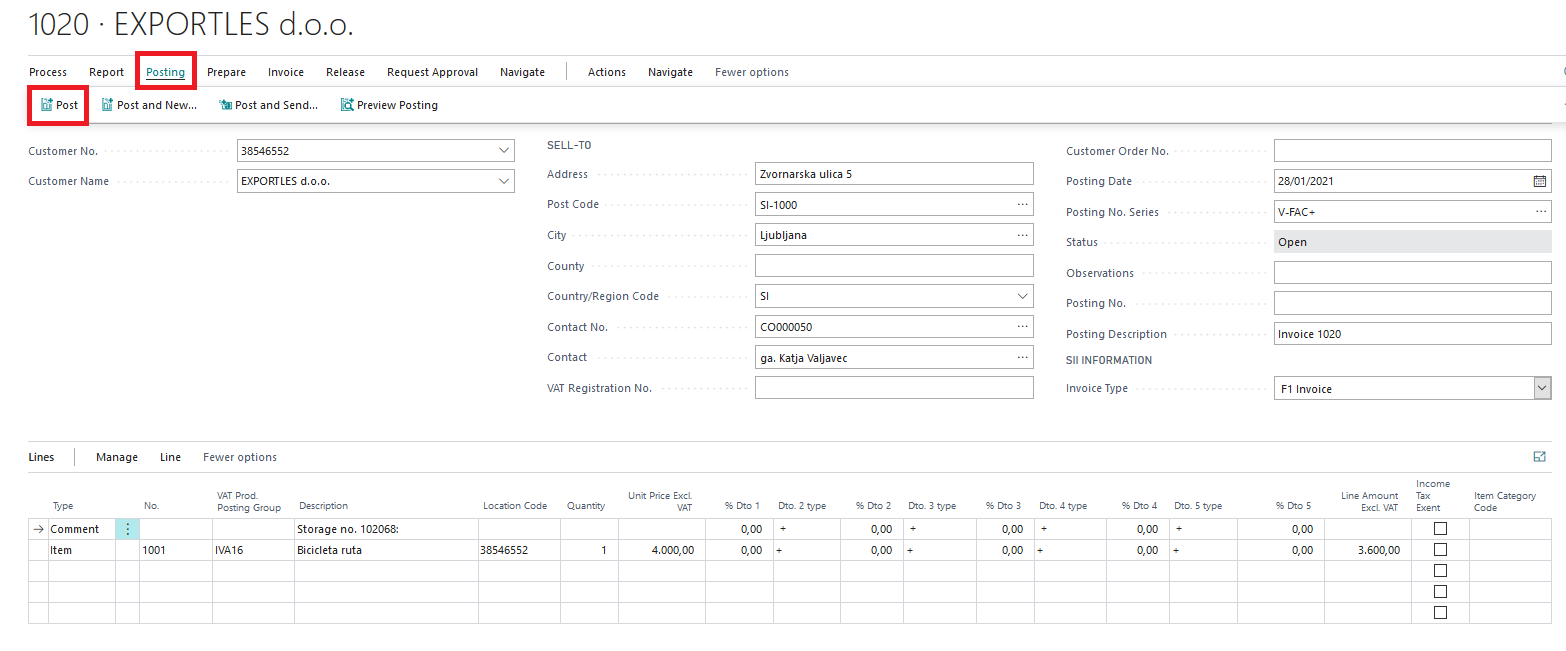Viewport: 1566px width, 651px height.
Task: Click the Status value Open
Action: (1412, 242)
